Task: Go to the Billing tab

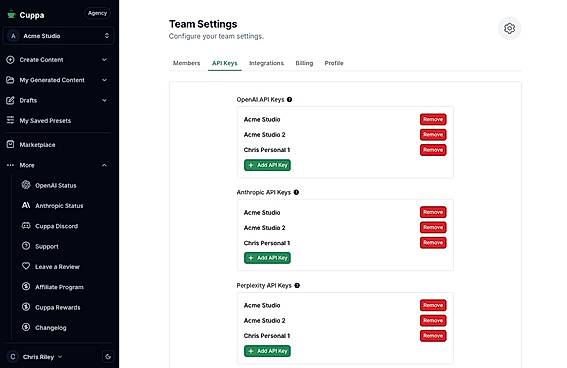Action: click(x=304, y=63)
